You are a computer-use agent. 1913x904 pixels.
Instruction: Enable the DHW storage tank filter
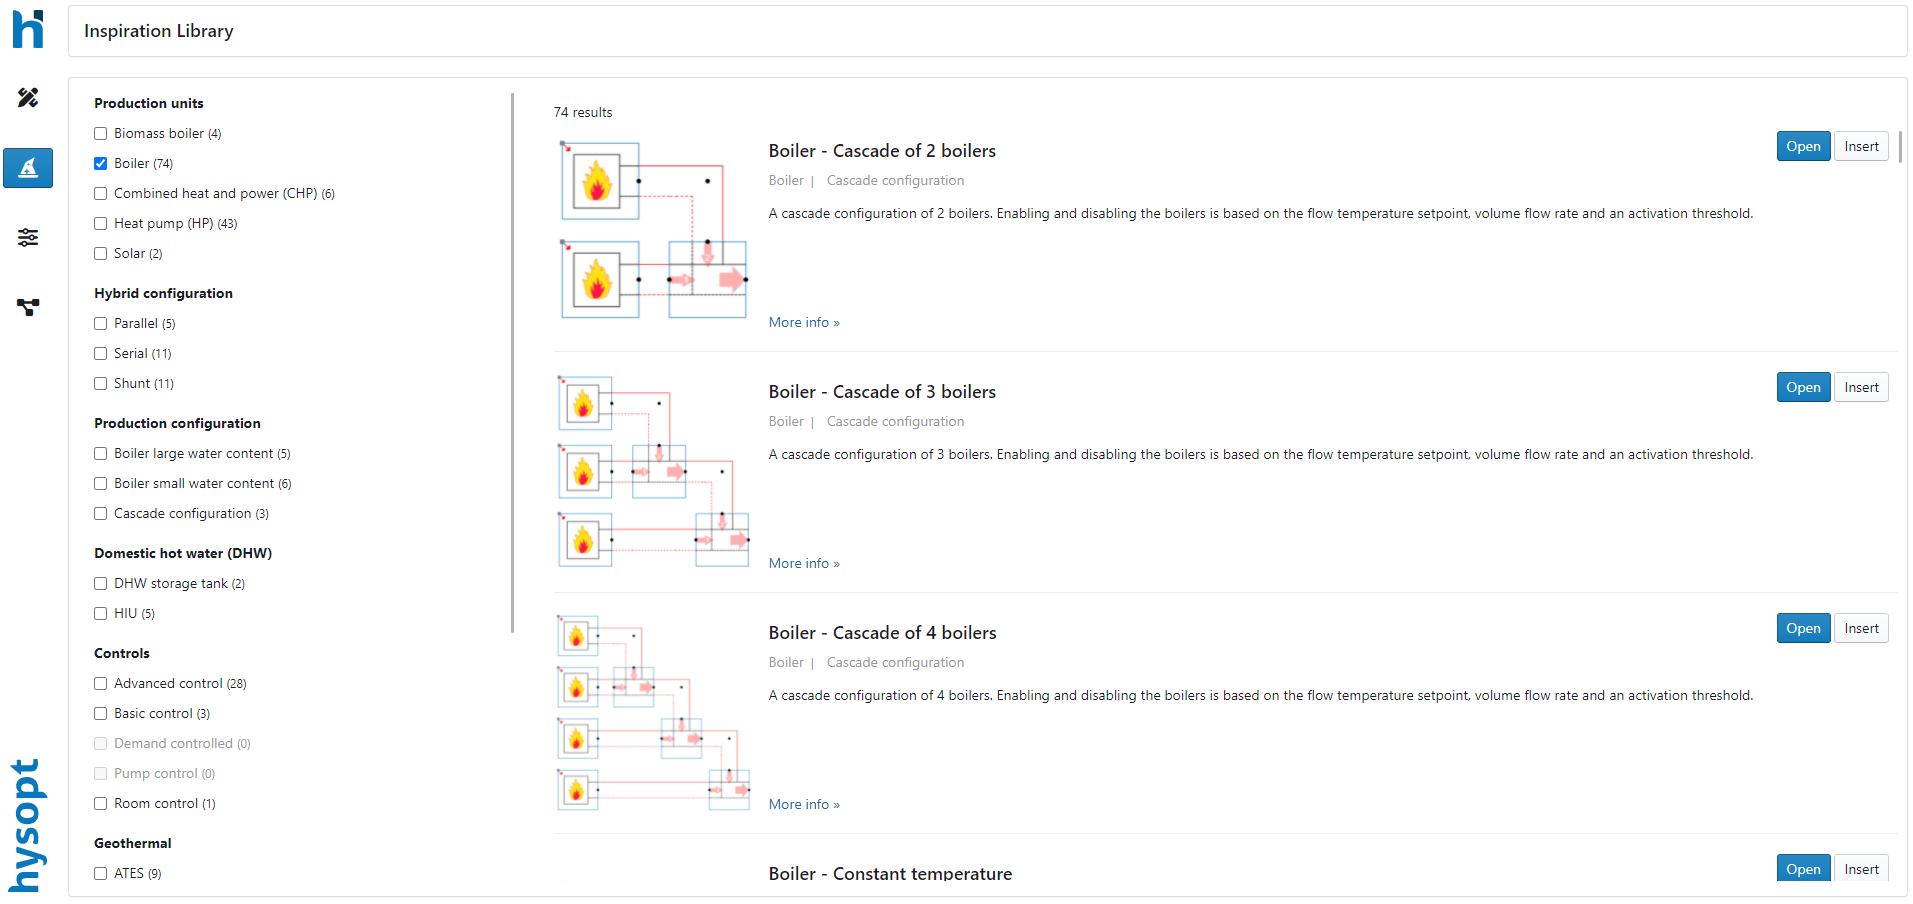[101, 584]
